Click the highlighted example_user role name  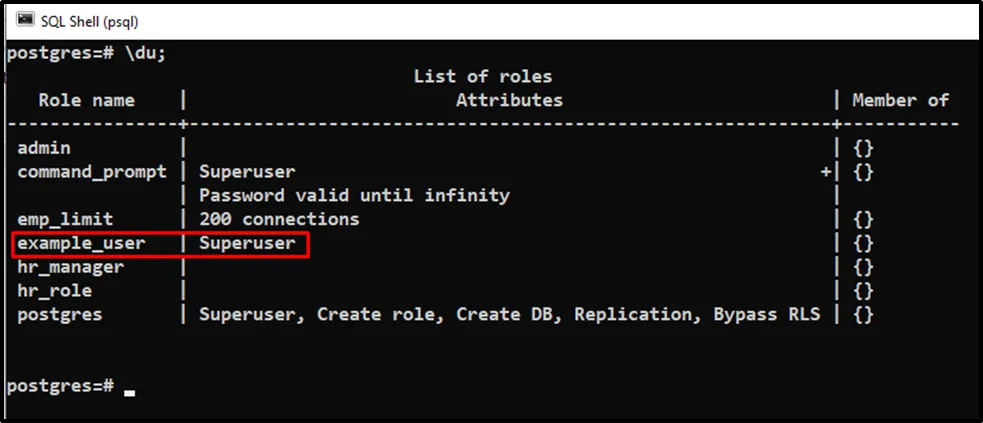click(80, 243)
